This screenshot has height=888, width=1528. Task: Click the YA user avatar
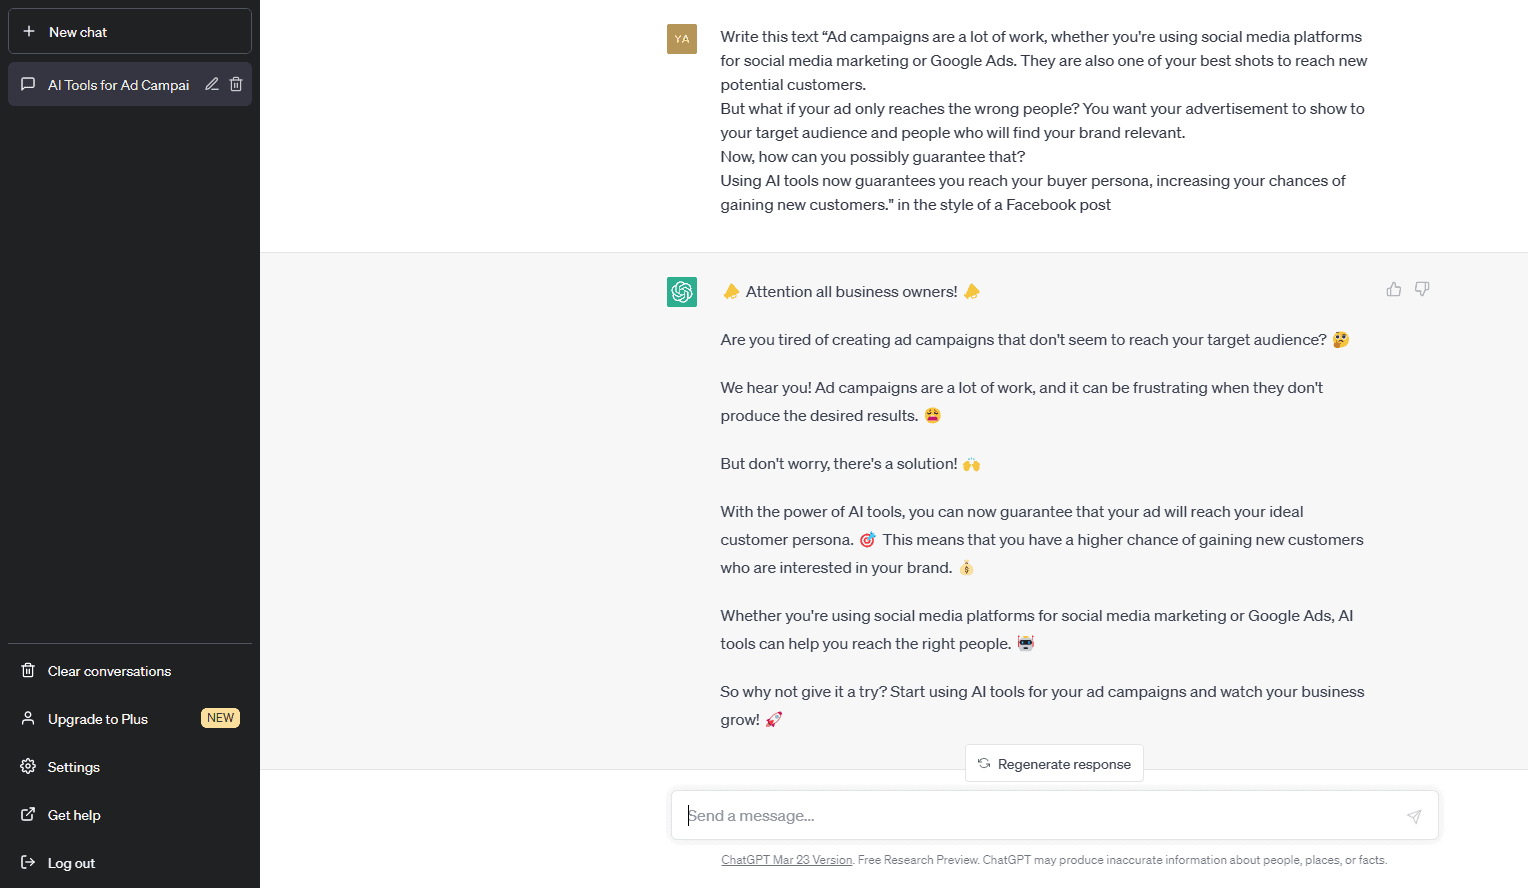pos(682,39)
